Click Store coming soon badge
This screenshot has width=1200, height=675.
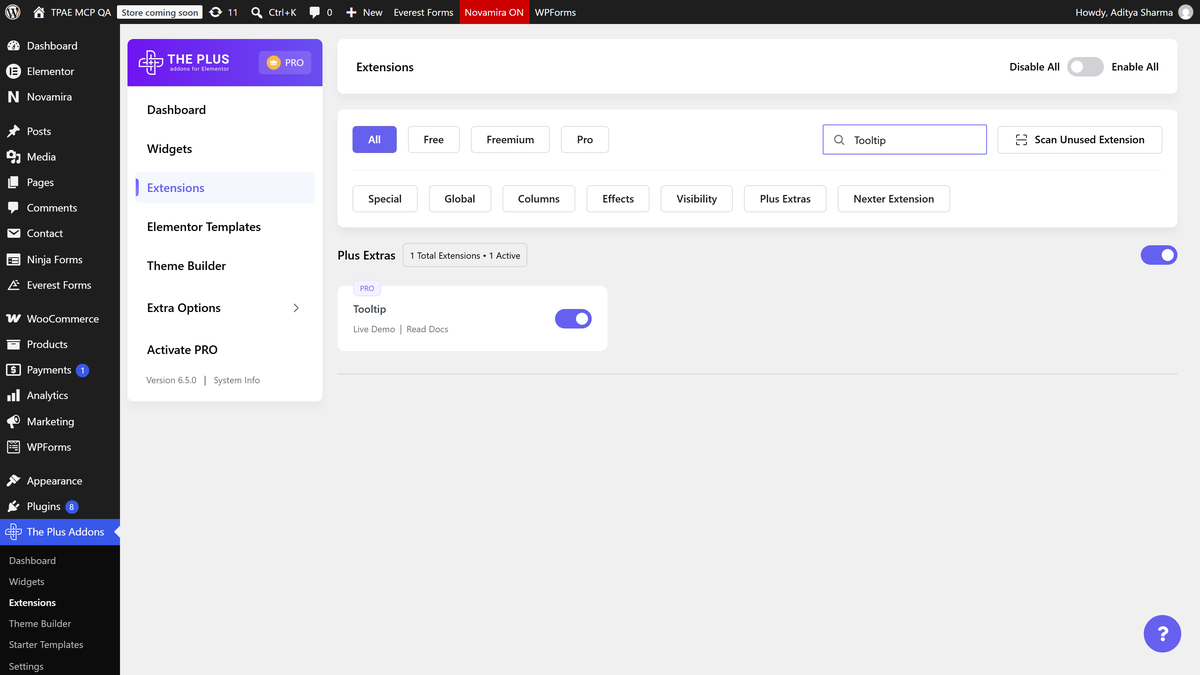click(x=160, y=12)
